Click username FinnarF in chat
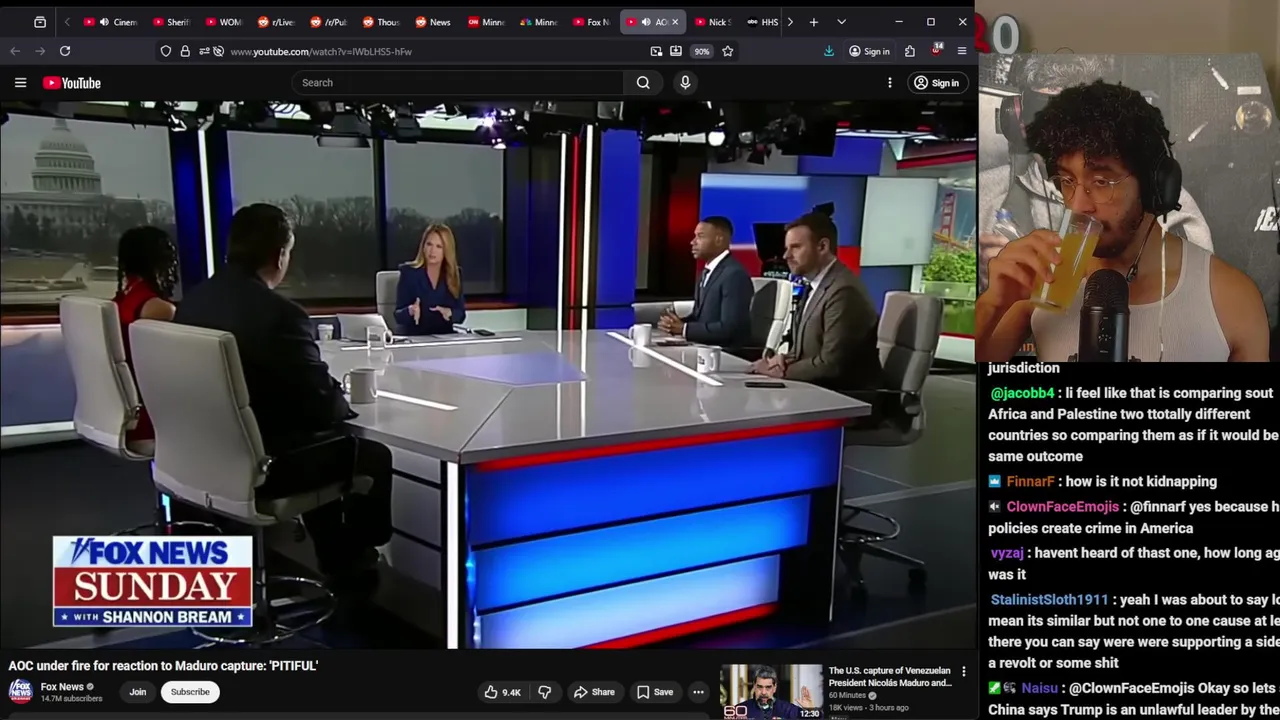The image size is (1280, 720). pyautogui.click(x=1030, y=481)
